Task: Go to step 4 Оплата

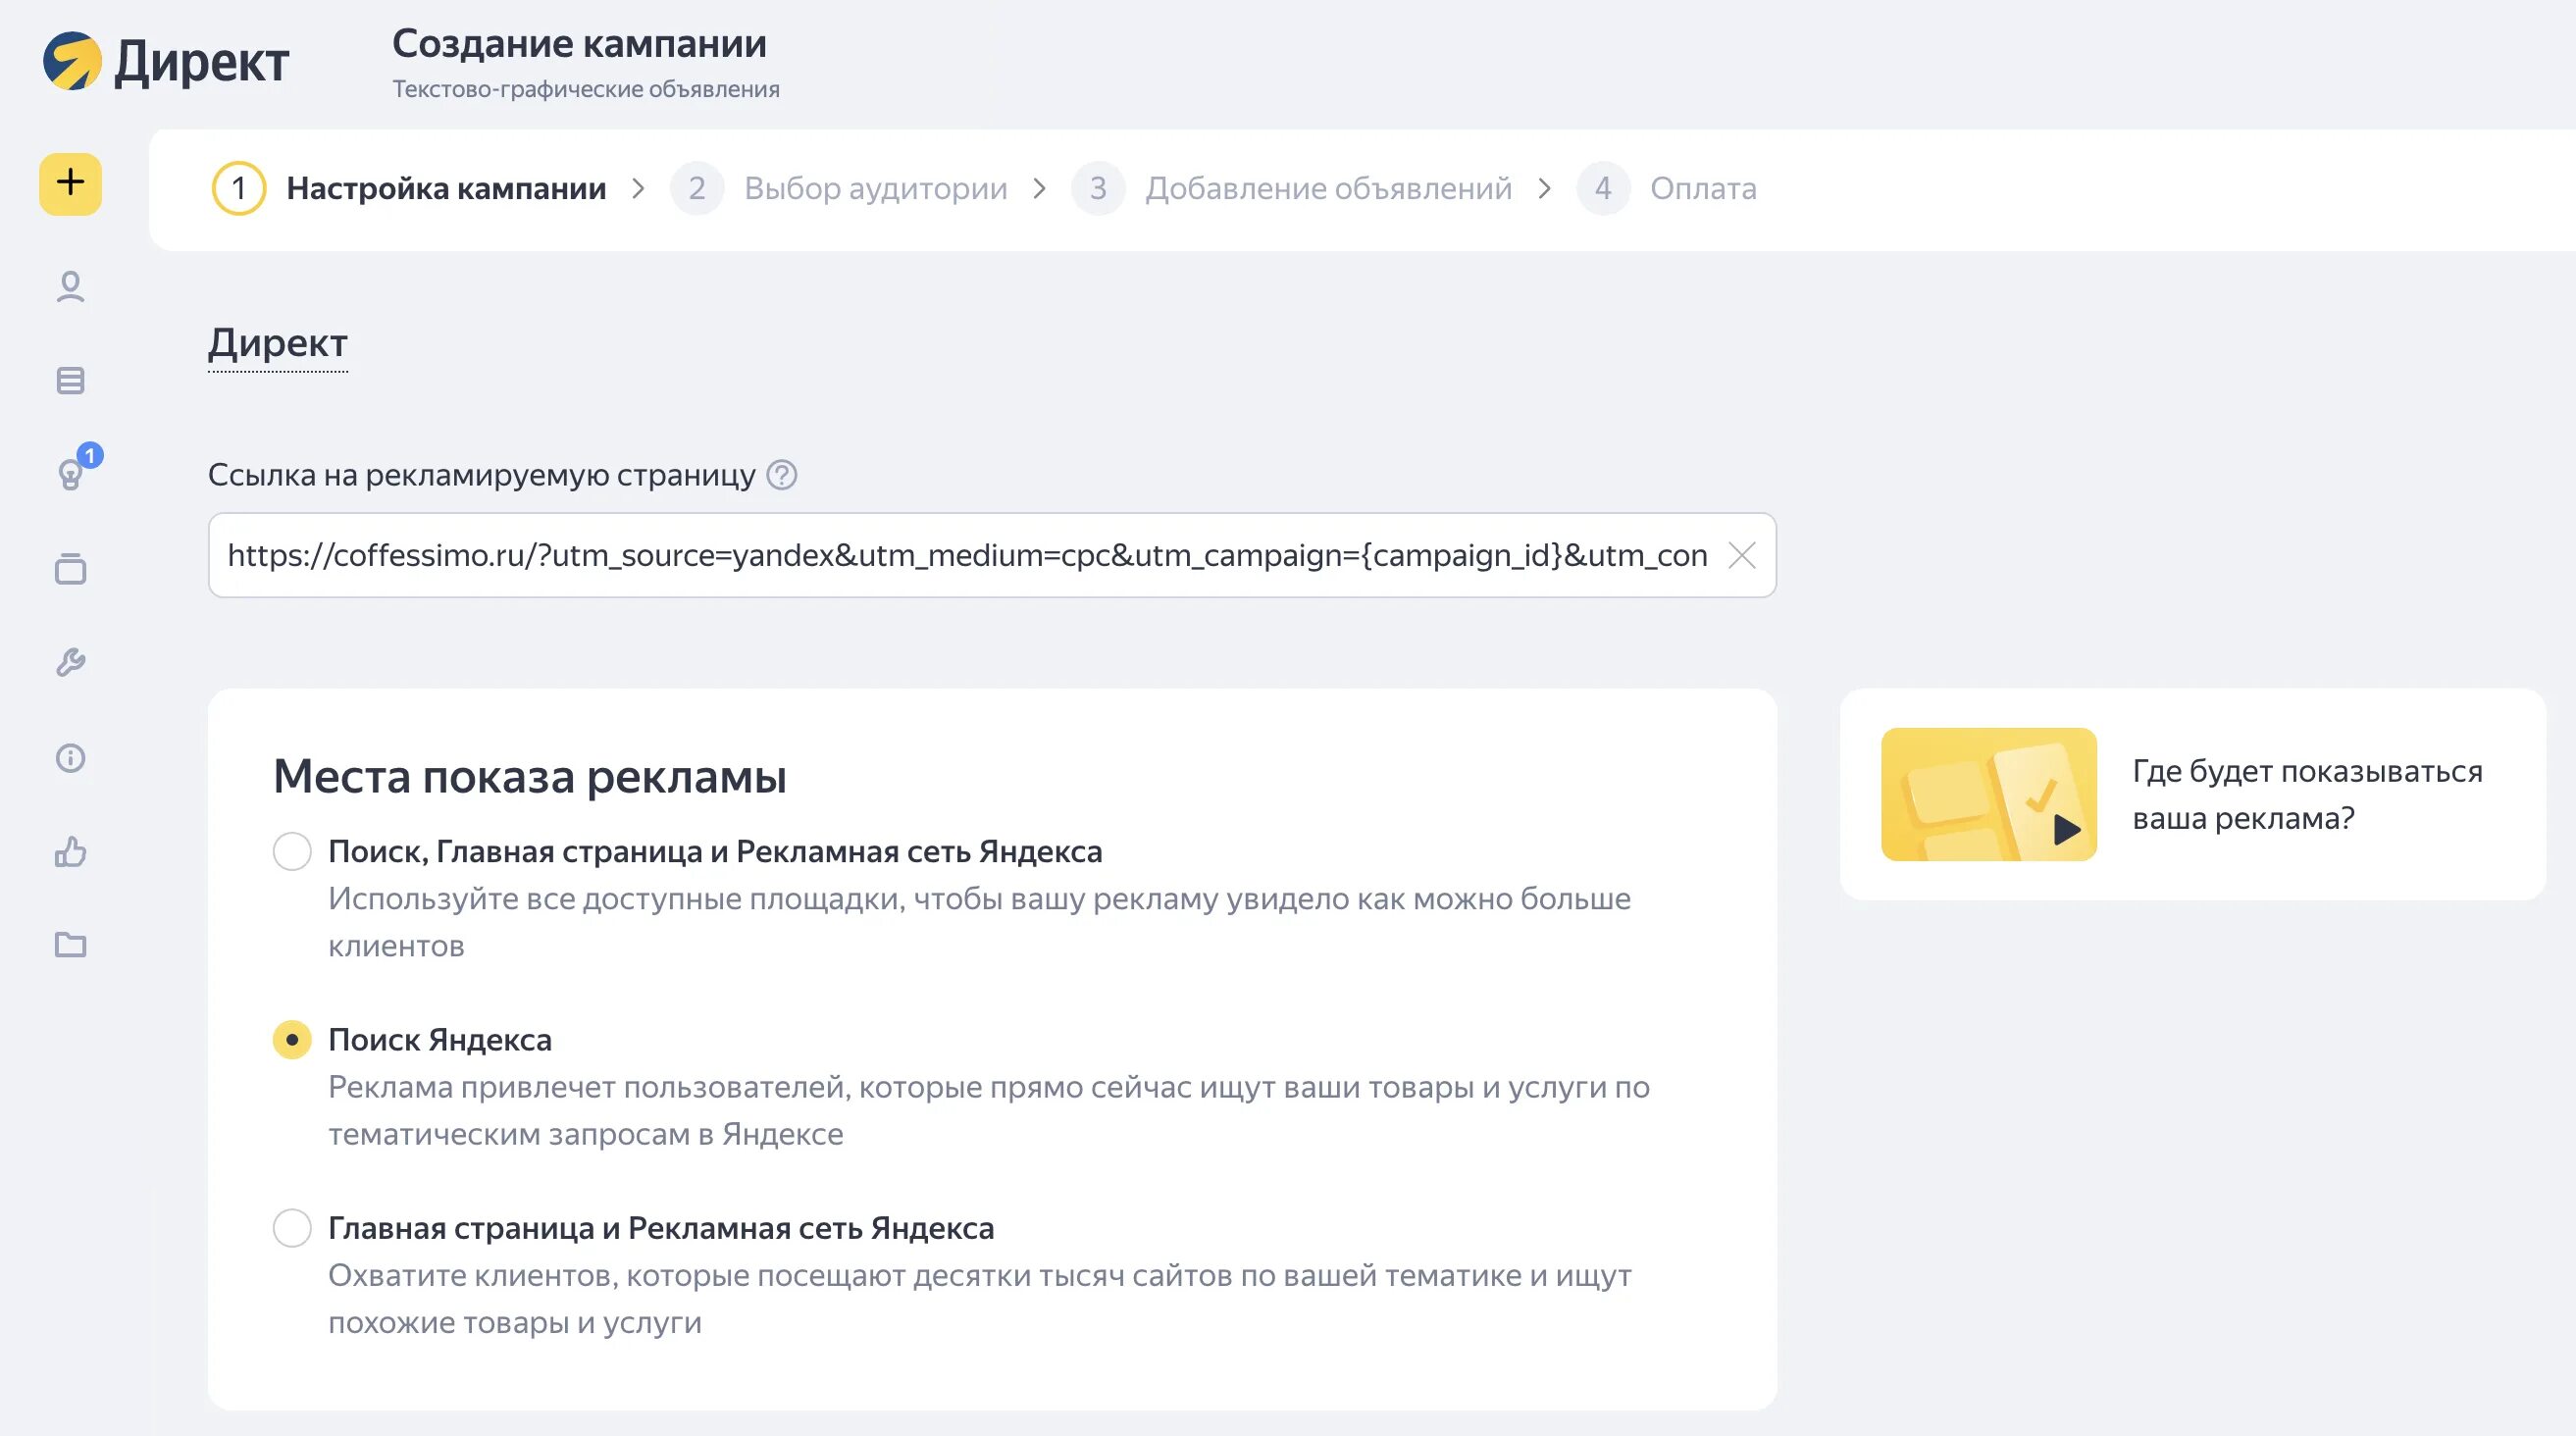Action: tap(1702, 188)
